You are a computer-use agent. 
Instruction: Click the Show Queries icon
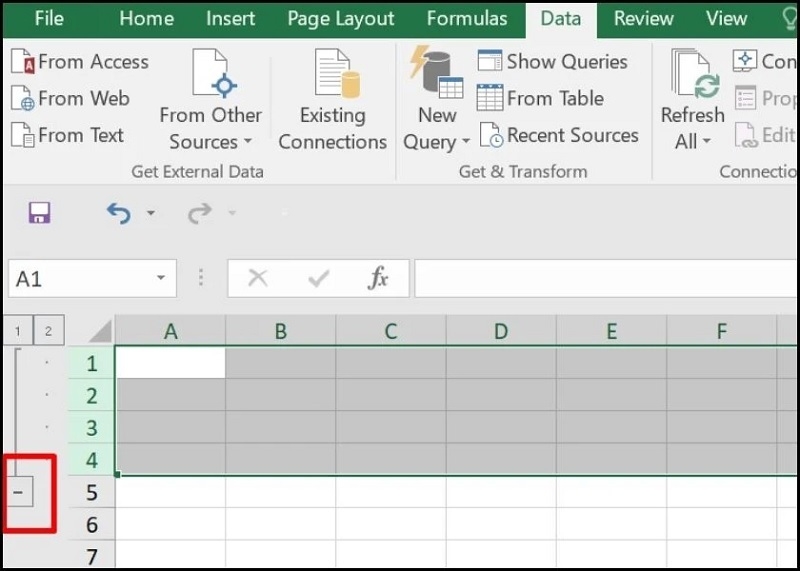click(x=489, y=62)
